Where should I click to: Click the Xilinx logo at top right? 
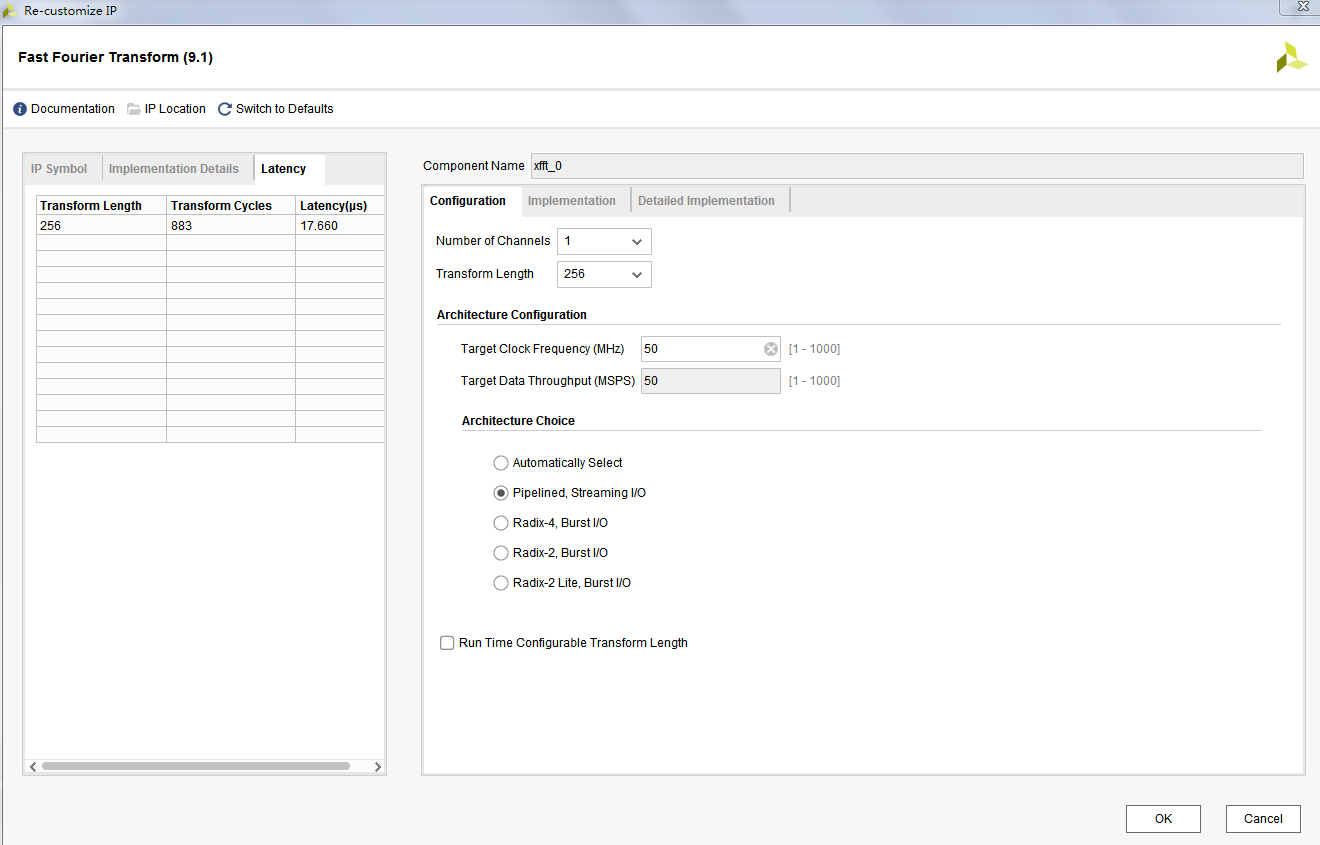point(1291,58)
